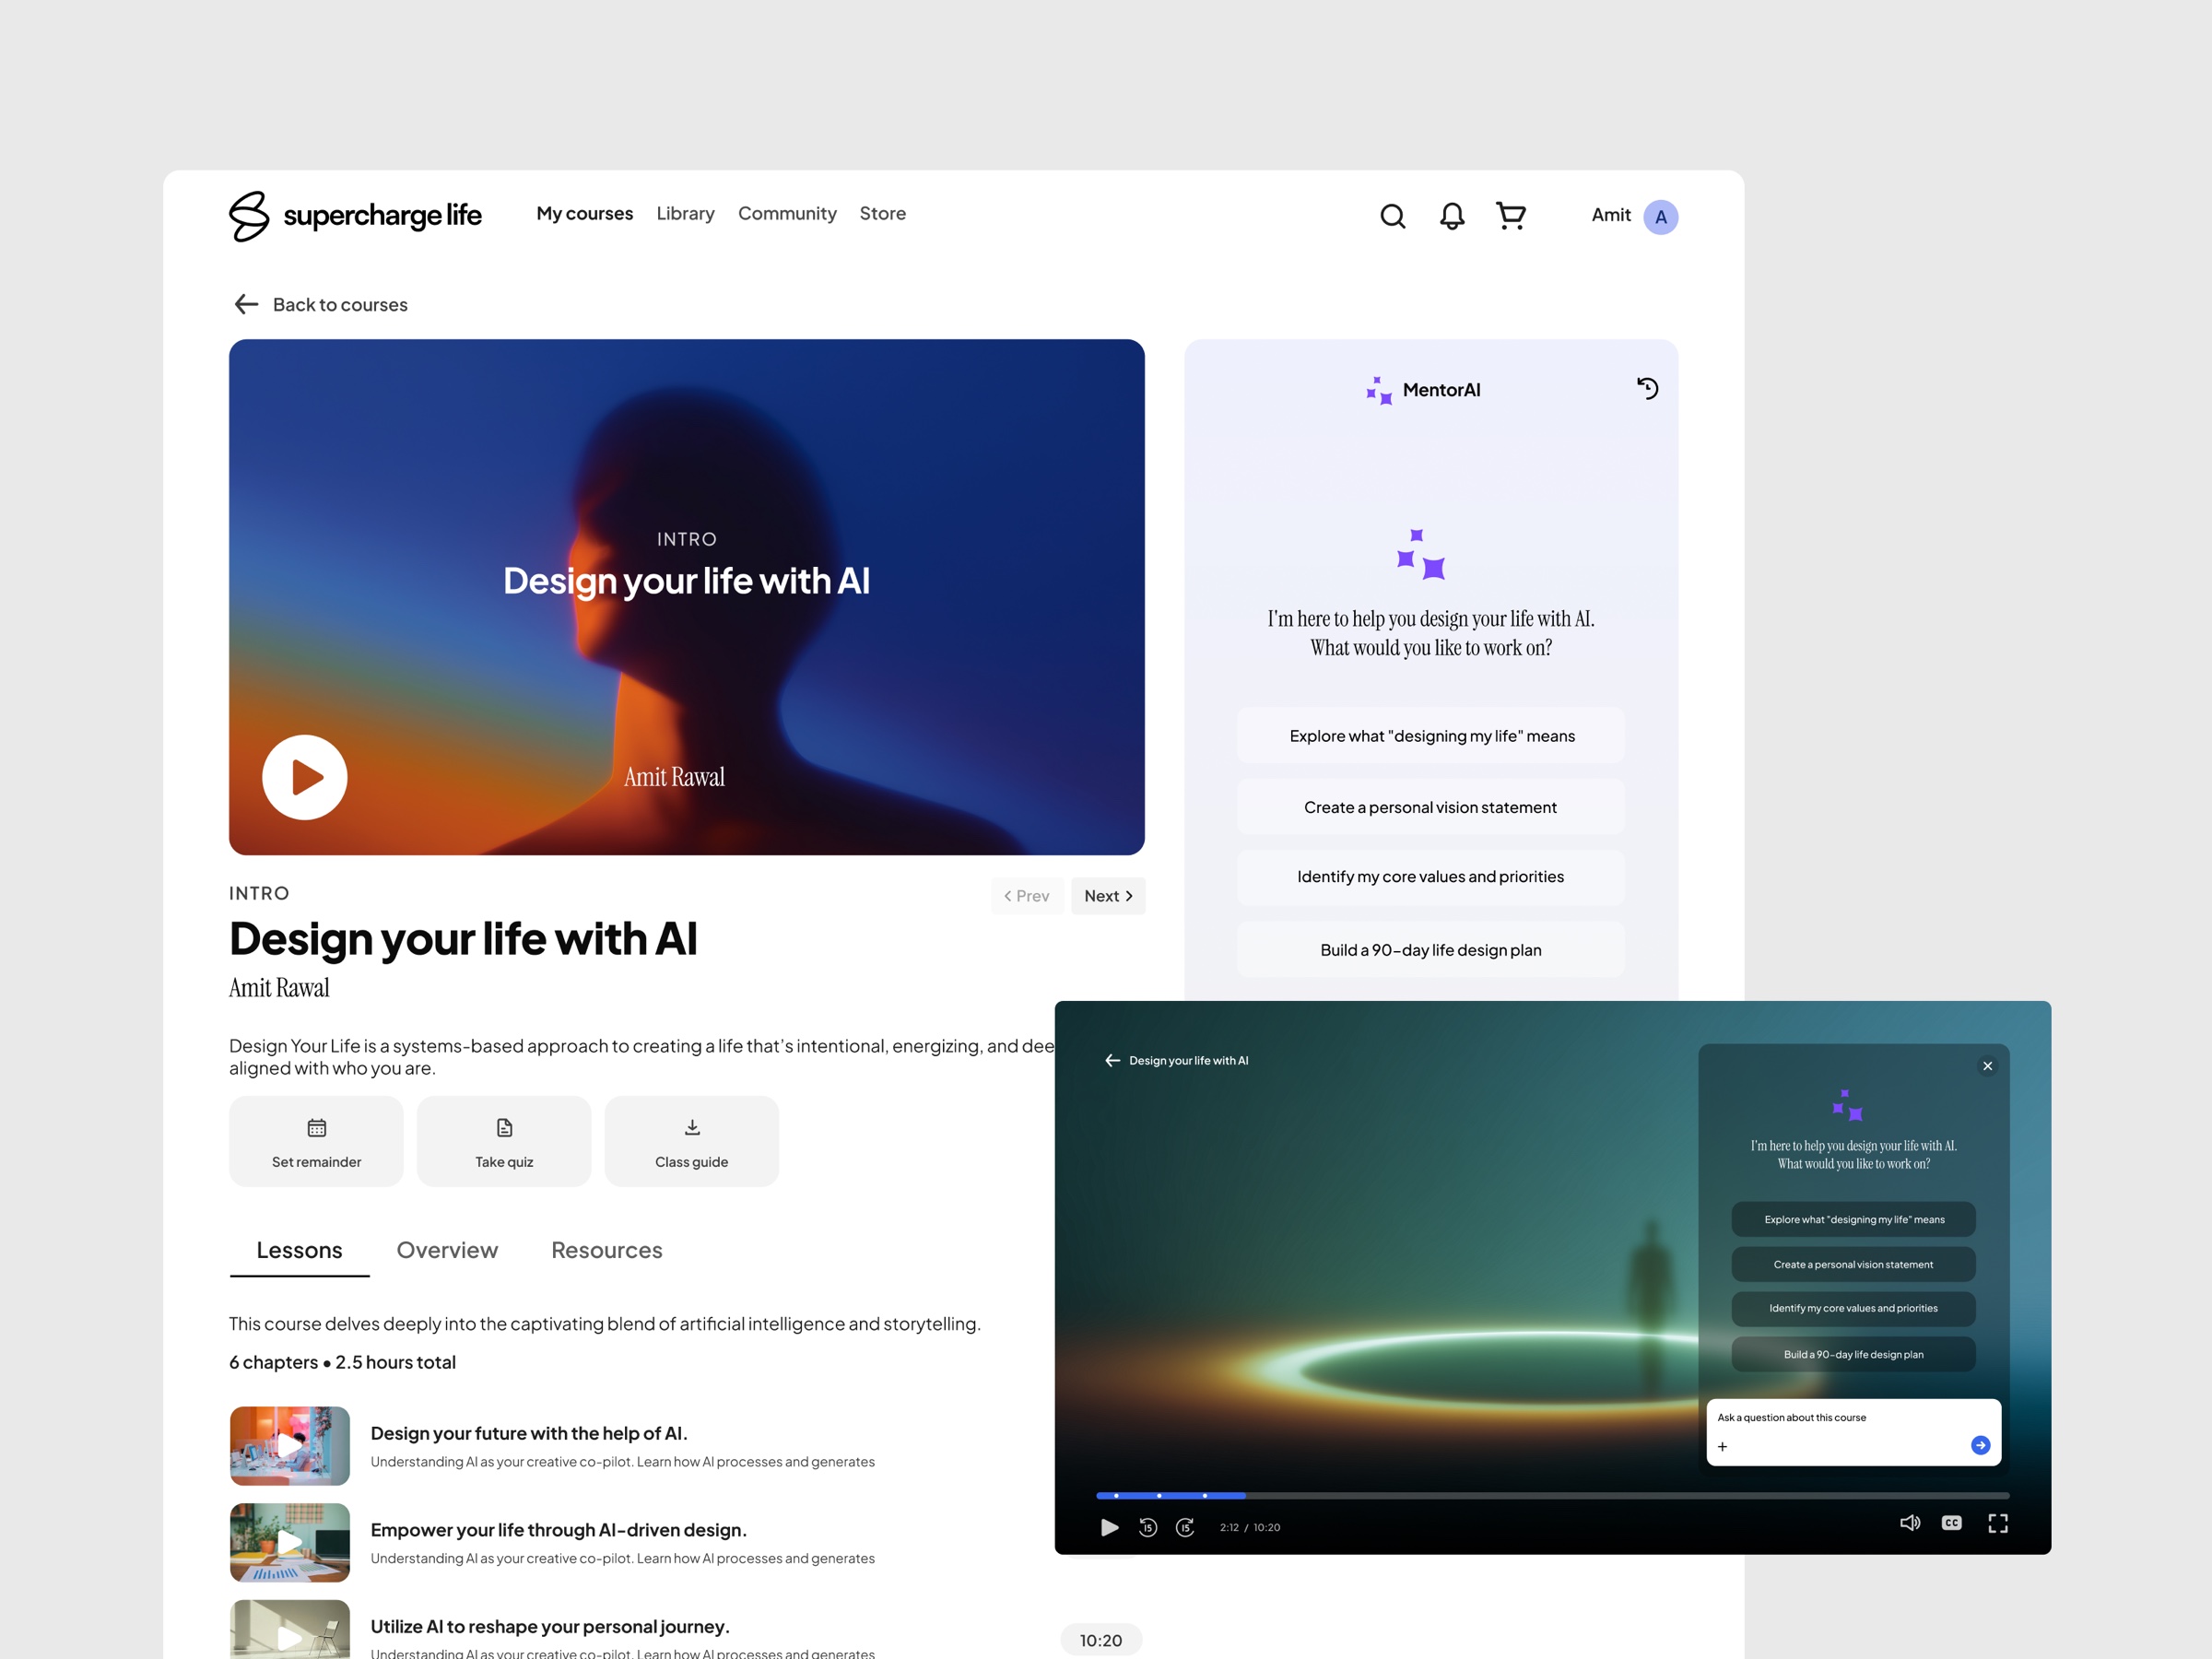Screen dimensions: 2212x1659
Task: Go back via arrow in video player
Action: (x=1112, y=1060)
